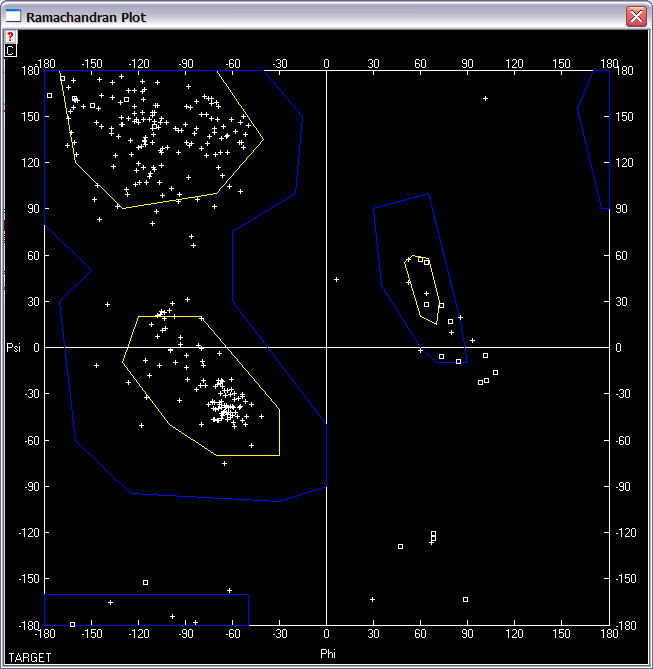Select square residue near phi 90, psi -163
The height and width of the screenshot is (669, 653).
click(466, 599)
